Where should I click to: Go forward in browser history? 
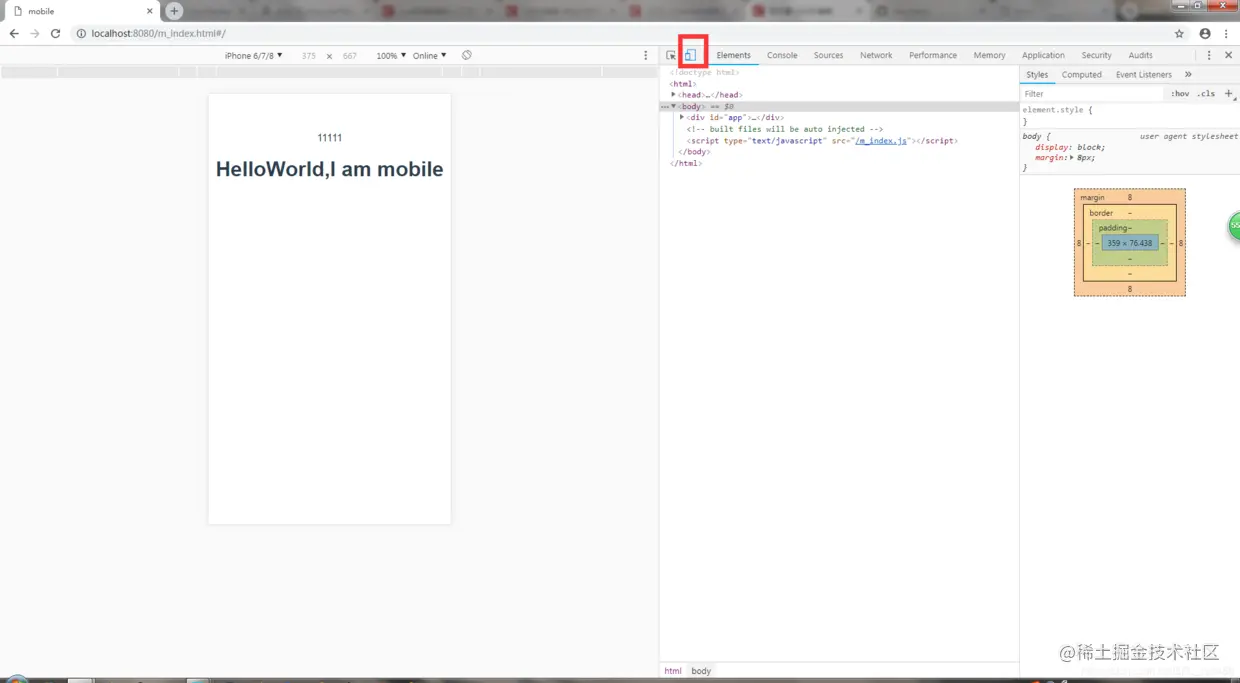pyautogui.click(x=35, y=33)
